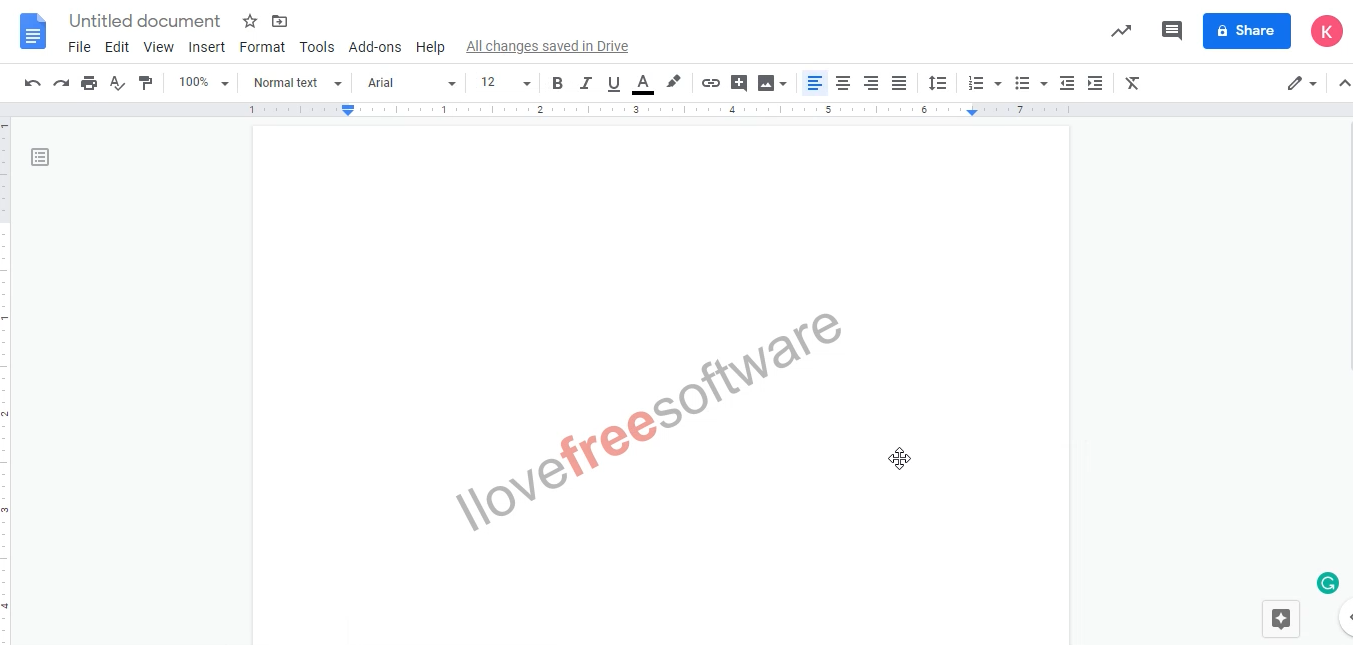Decrease paragraph indent
This screenshot has width=1353, height=645.
click(1067, 83)
